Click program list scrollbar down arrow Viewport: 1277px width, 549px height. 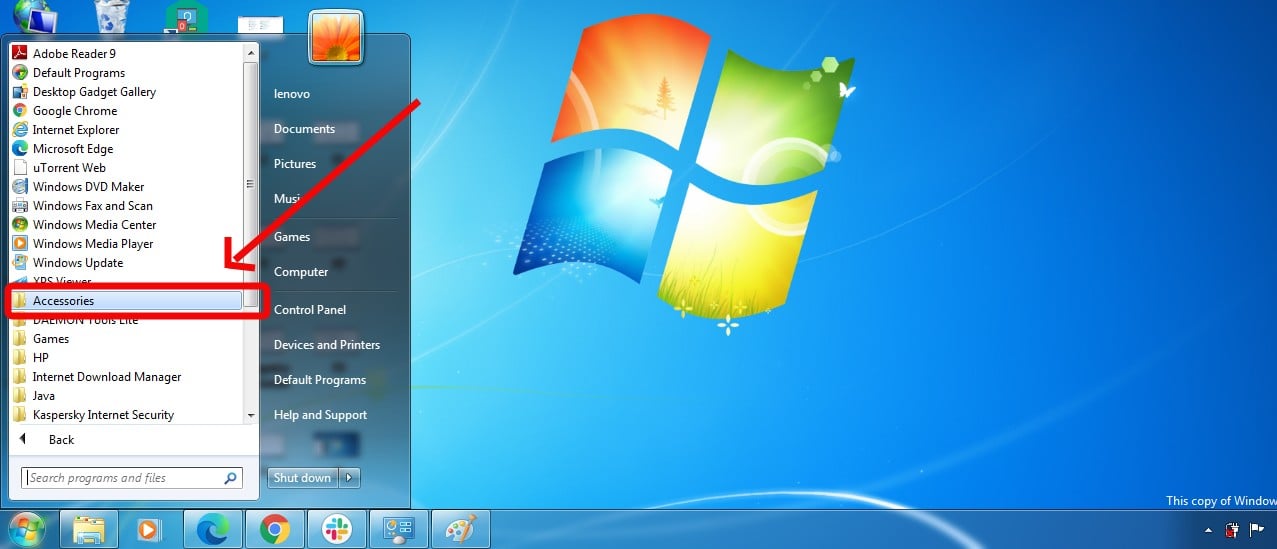pyautogui.click(x=251, y=415)
